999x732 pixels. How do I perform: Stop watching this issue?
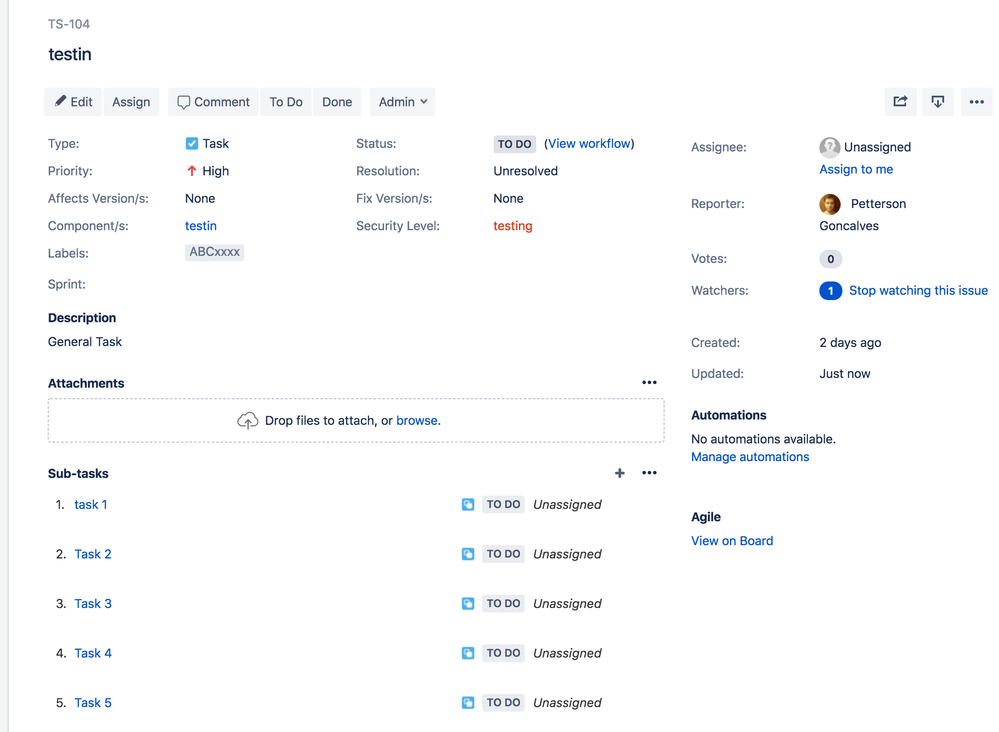[918, 290]
